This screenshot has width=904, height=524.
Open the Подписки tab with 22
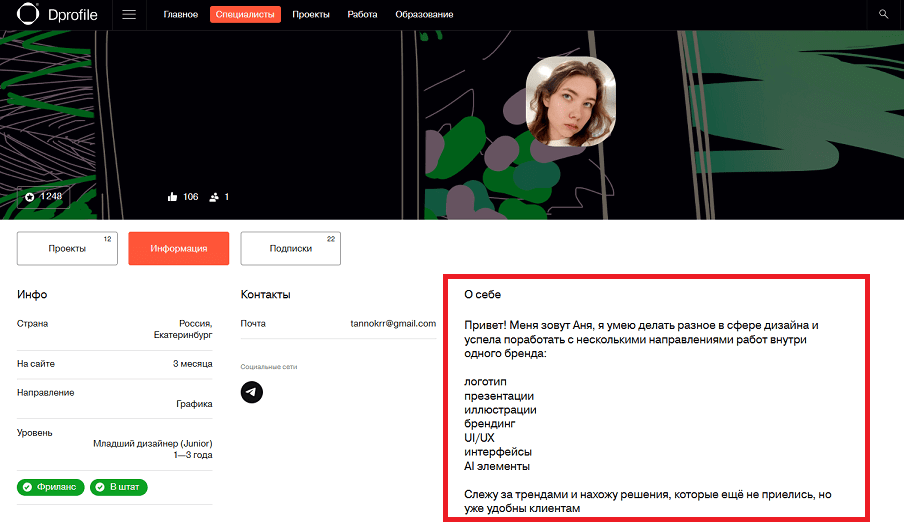291,248
